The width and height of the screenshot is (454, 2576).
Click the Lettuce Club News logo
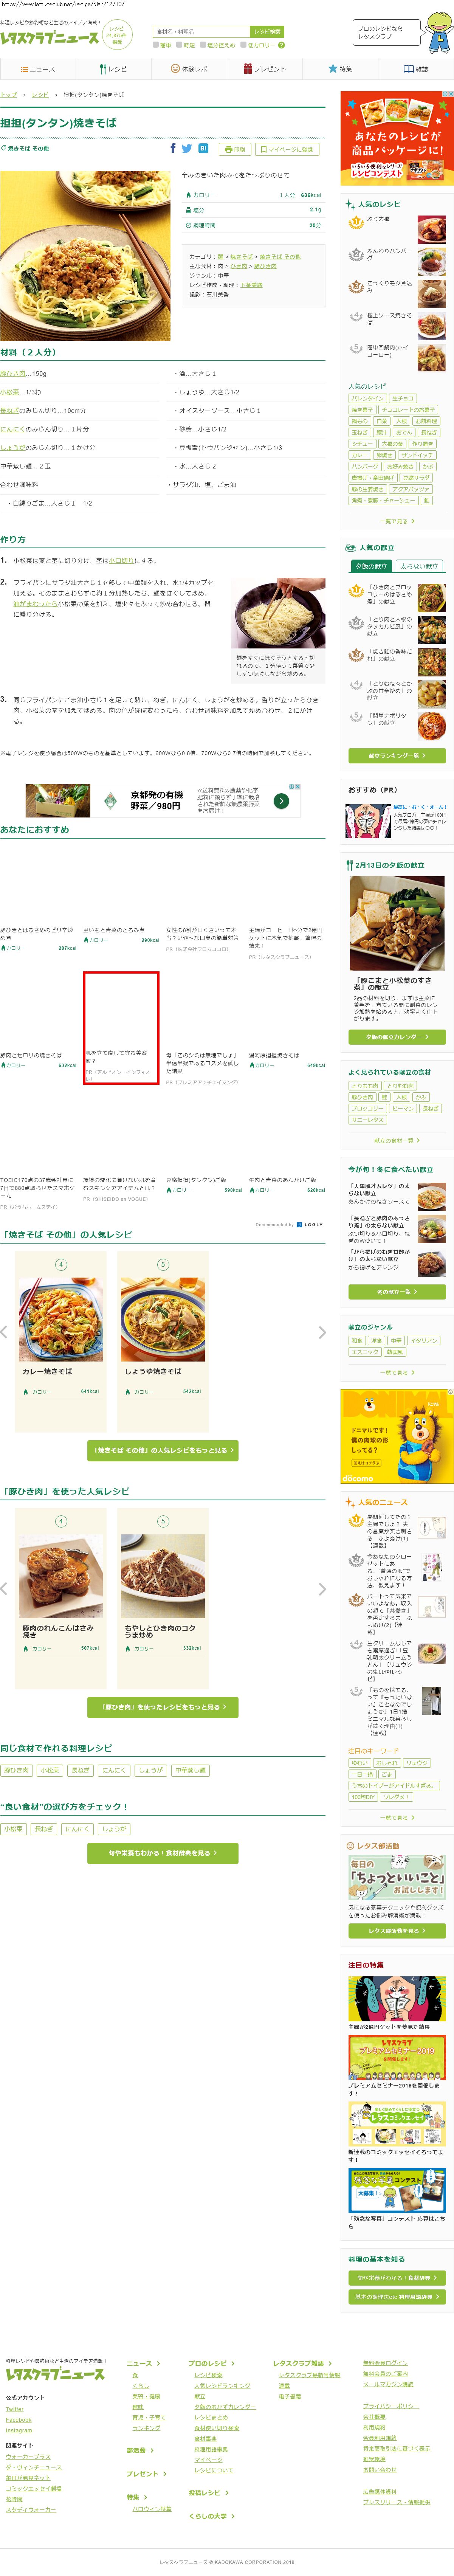(50, 38)
